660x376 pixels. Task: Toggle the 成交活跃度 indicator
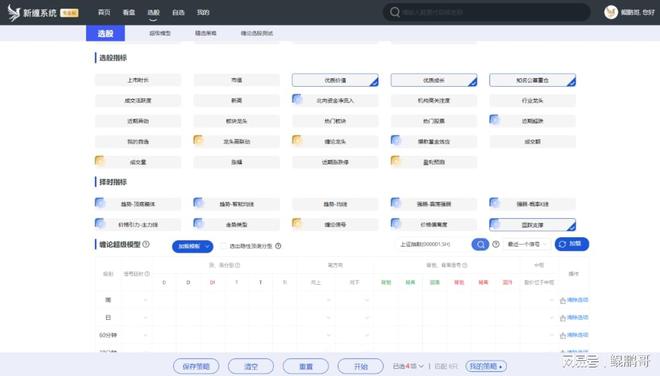tap(138, 101)
